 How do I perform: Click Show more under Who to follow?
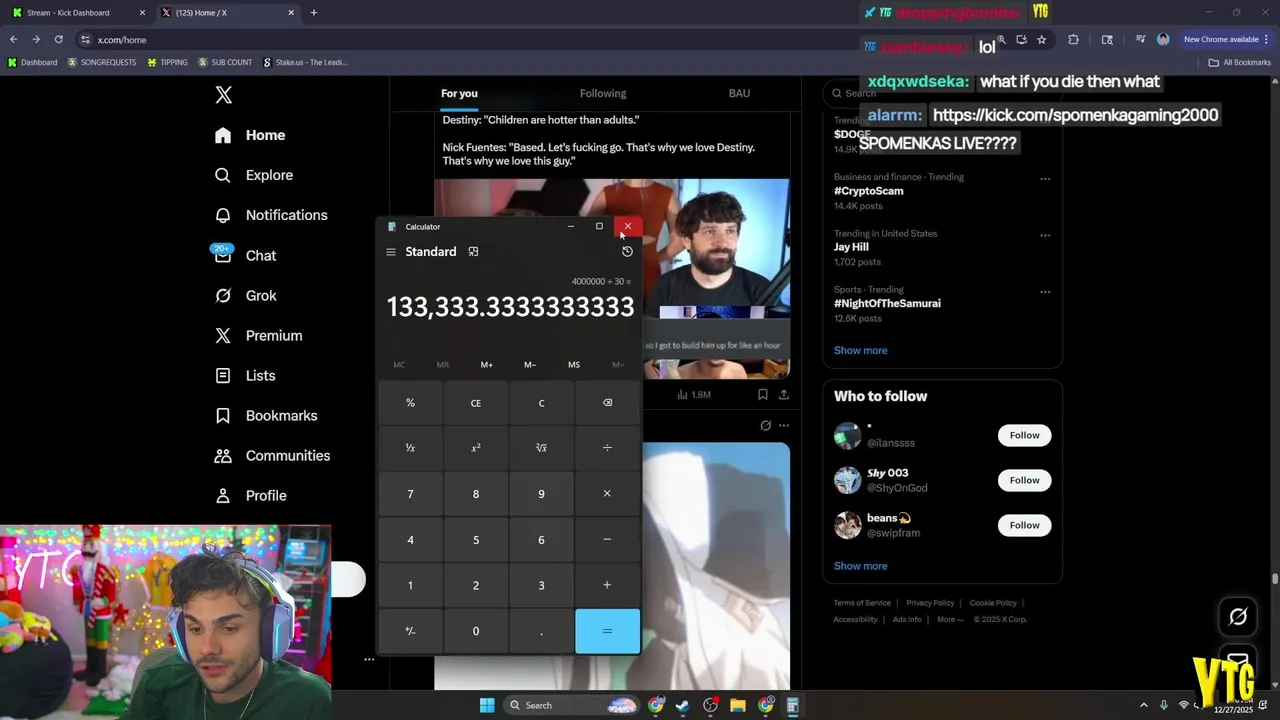click(861, 566)
